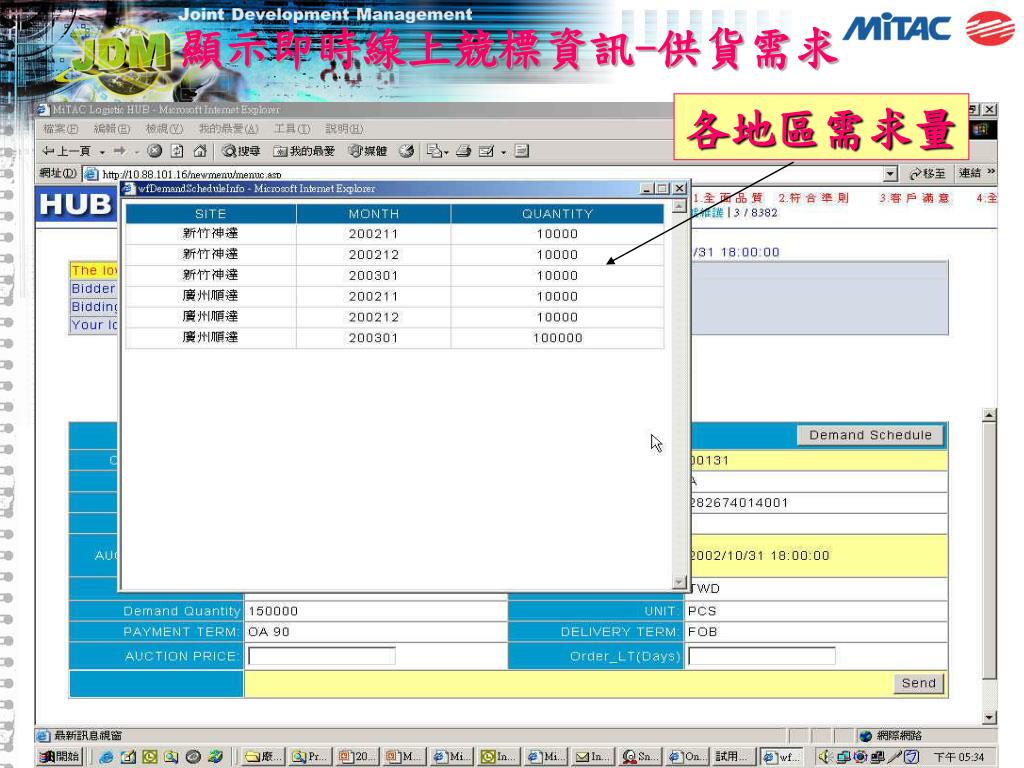
Task: Click the Forward arrow toolbar button
Action: (x=120, y=152)
